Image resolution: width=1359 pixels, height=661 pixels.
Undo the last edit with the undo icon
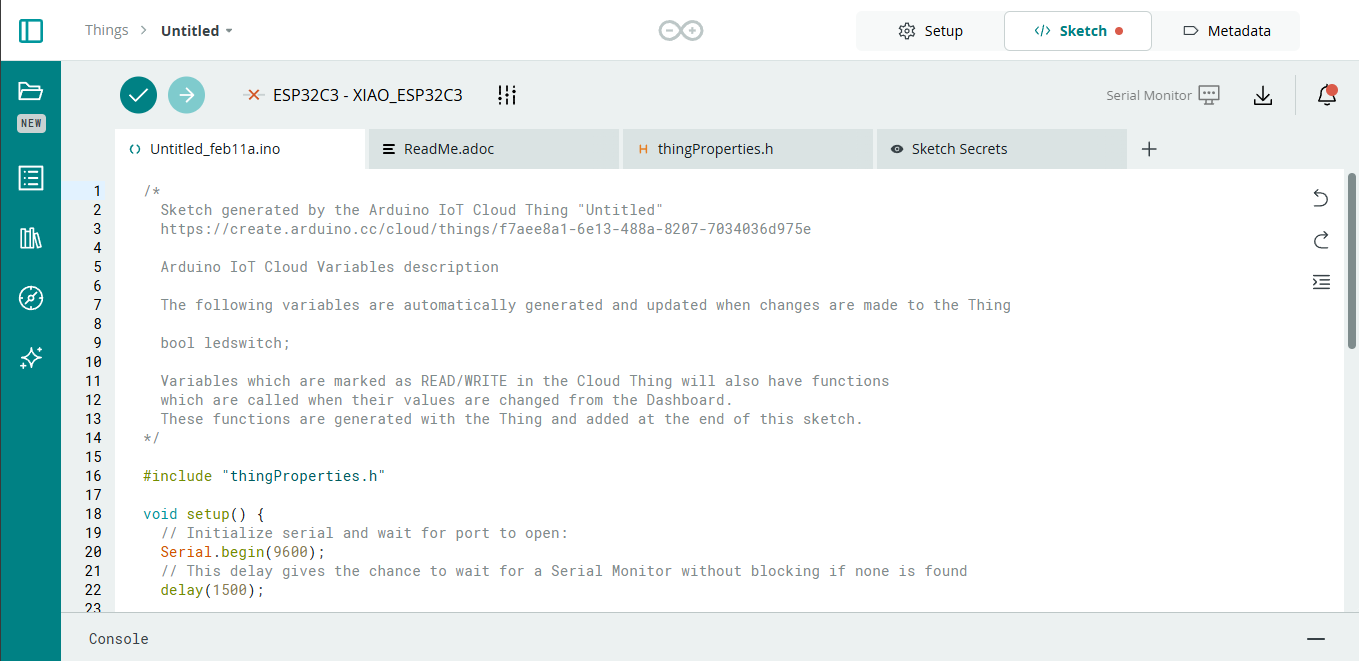coord(1321,198)
